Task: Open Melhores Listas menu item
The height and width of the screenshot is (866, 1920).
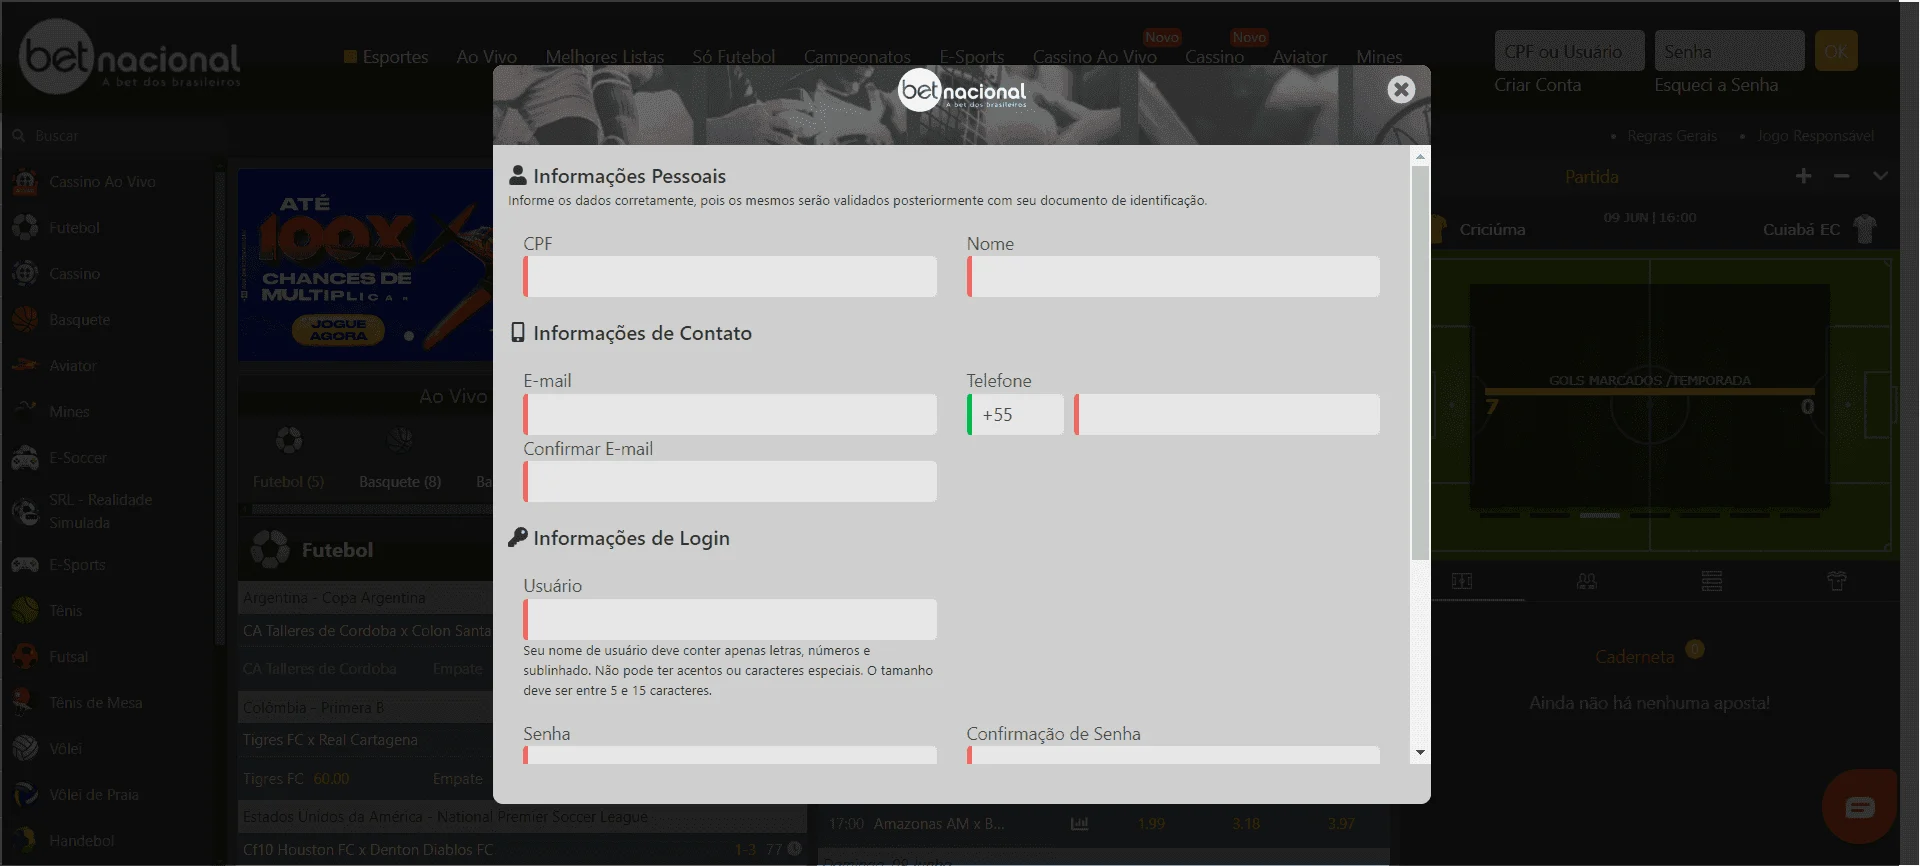Action: click(605, 57)
